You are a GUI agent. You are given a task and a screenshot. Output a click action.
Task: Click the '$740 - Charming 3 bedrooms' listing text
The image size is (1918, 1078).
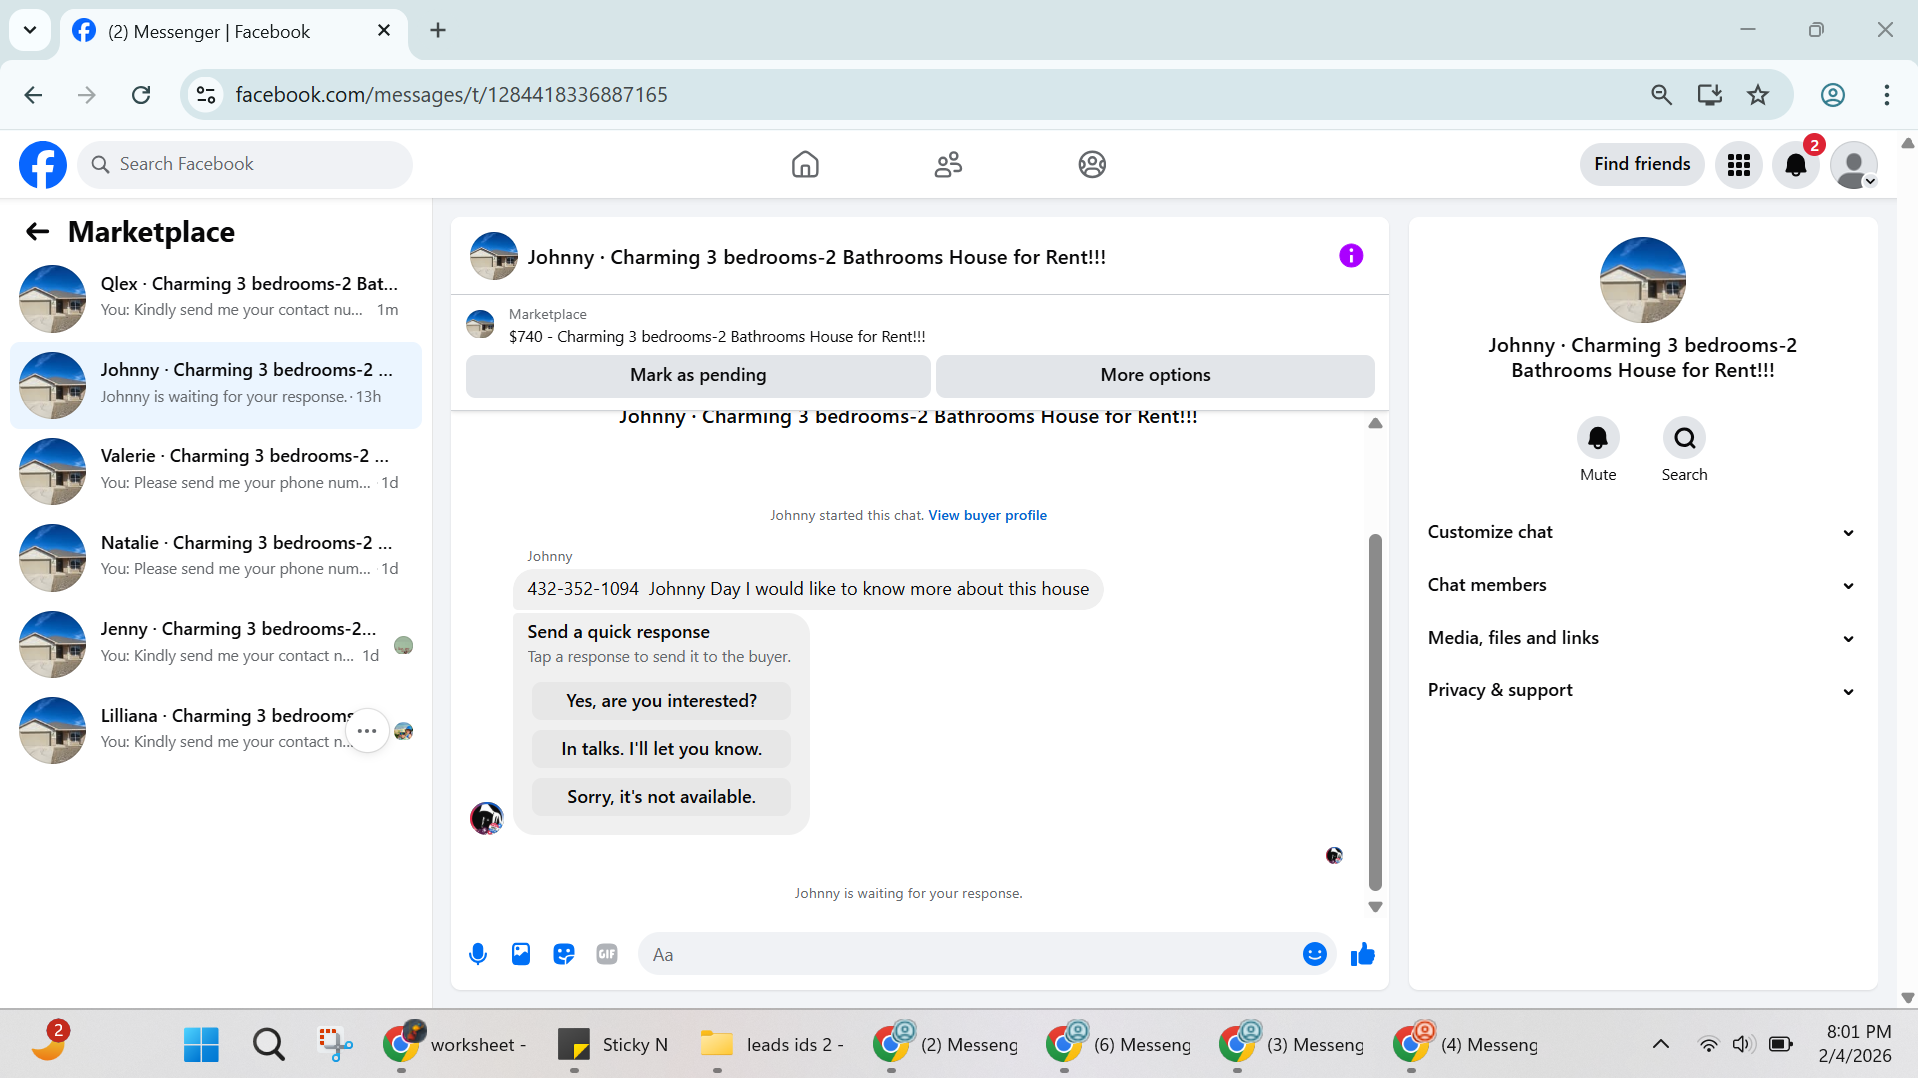(x=717, y=337)
